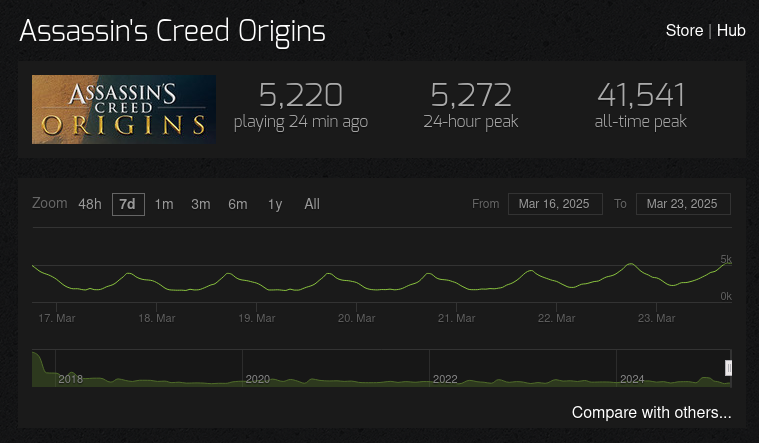
Task: Select the 48h zoom range
Action: click(90, 204)
